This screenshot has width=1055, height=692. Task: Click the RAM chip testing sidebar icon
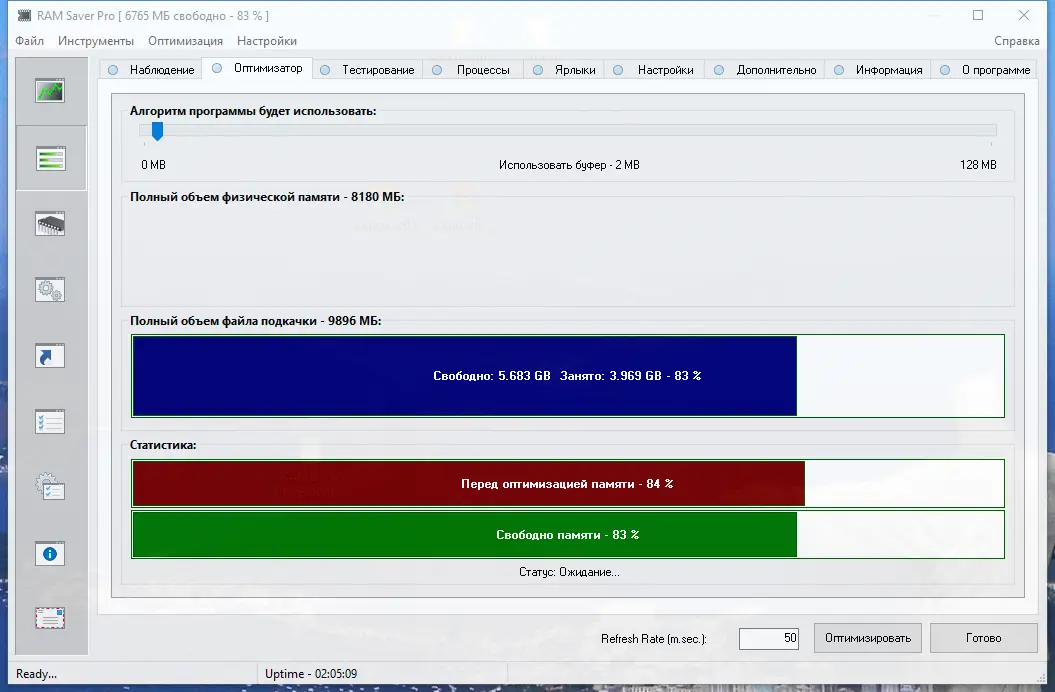(50, 223)
